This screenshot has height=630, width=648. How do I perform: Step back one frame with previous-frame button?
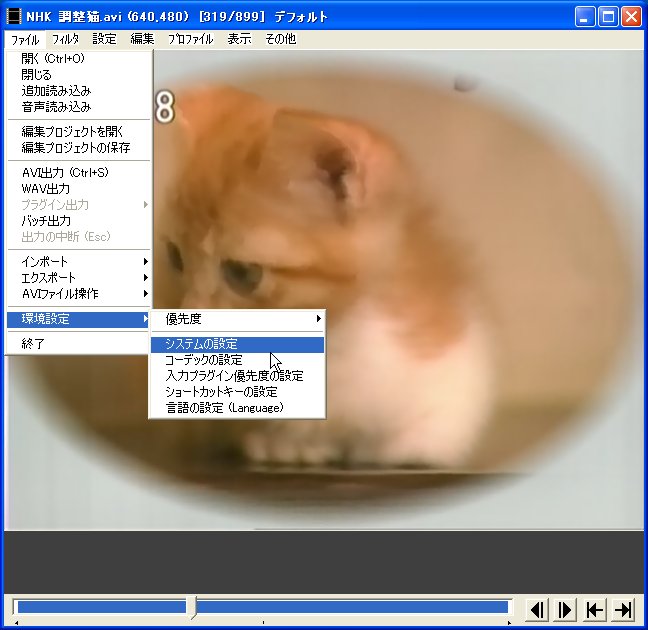pyautogui.click(x=538, y=610)
